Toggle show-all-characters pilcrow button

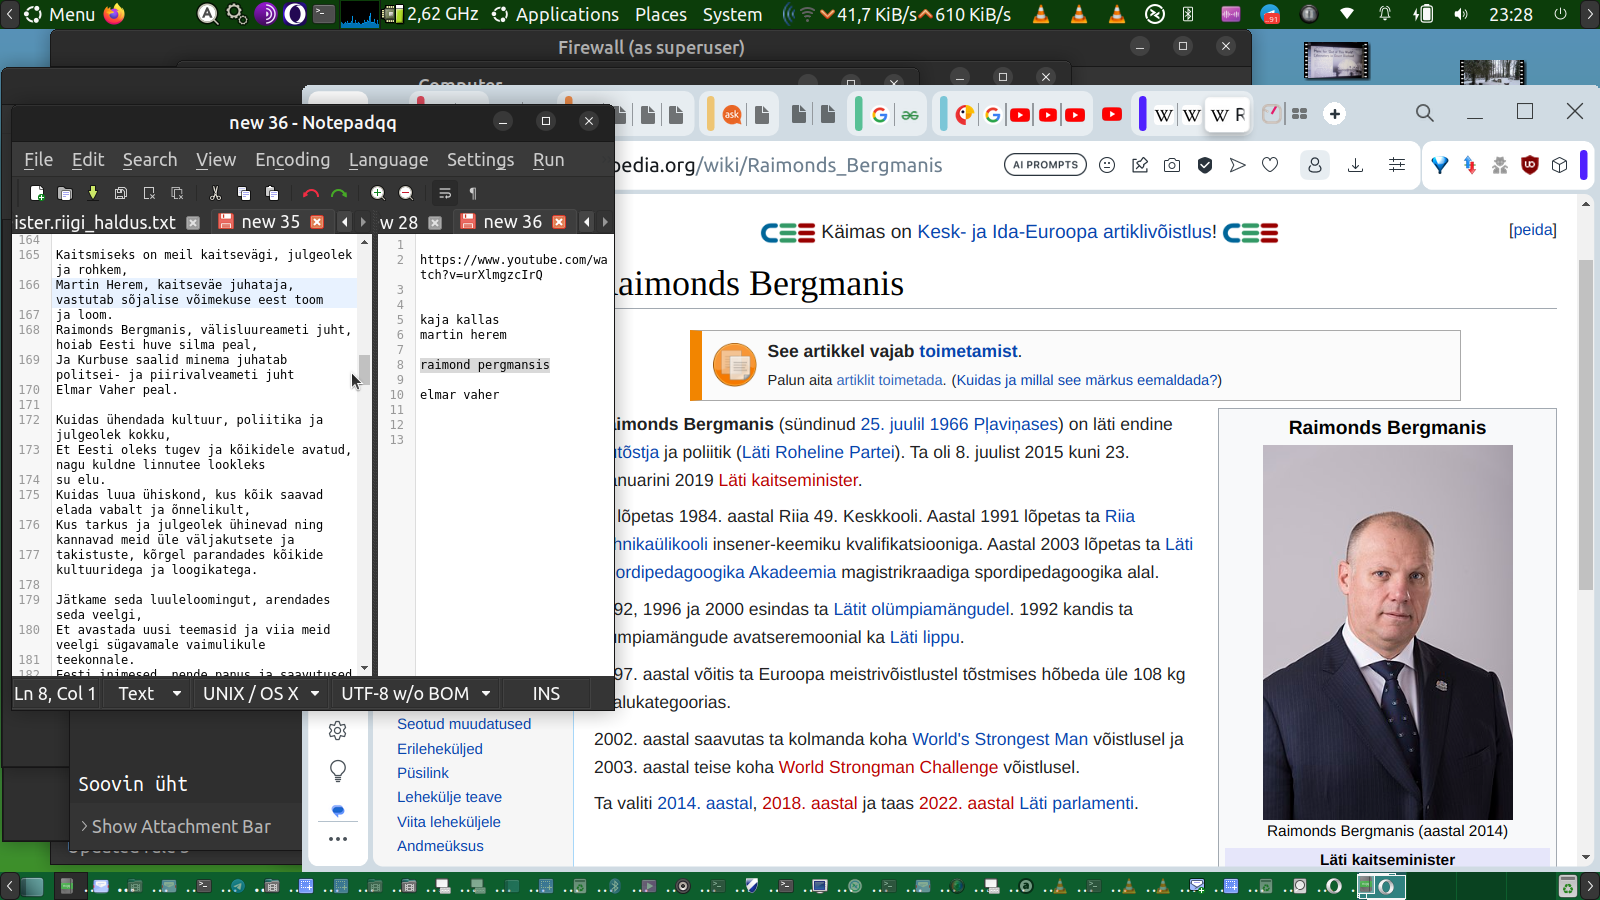(473, 193)
